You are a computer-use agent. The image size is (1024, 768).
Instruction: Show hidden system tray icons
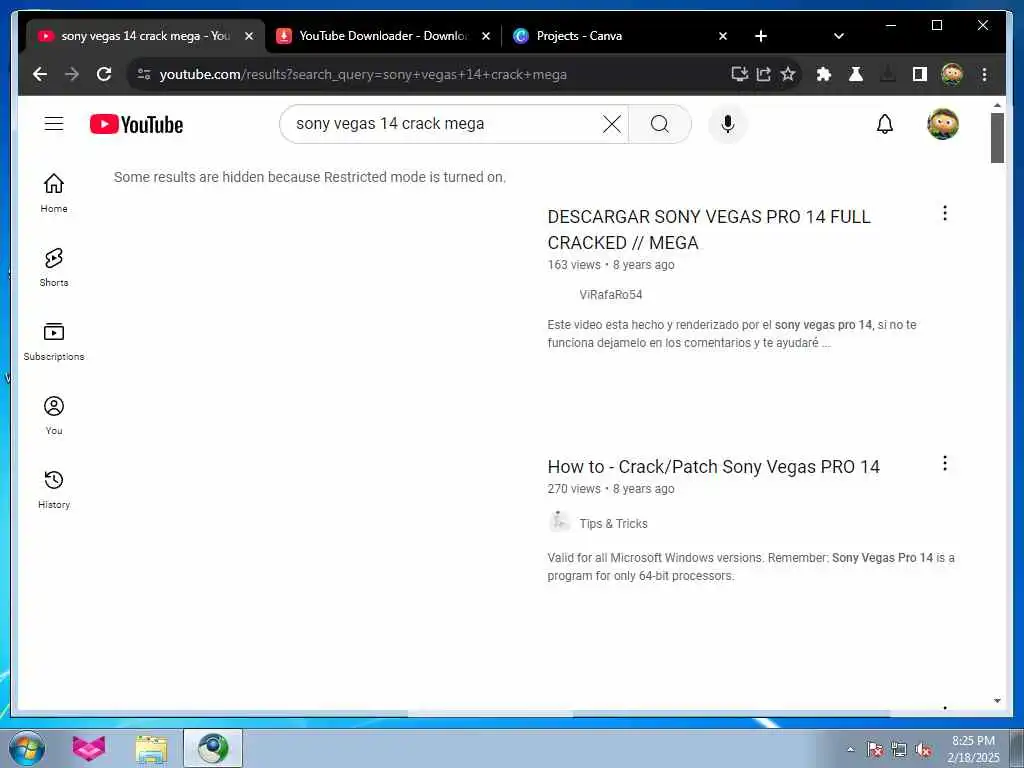(x=850, y=749)
